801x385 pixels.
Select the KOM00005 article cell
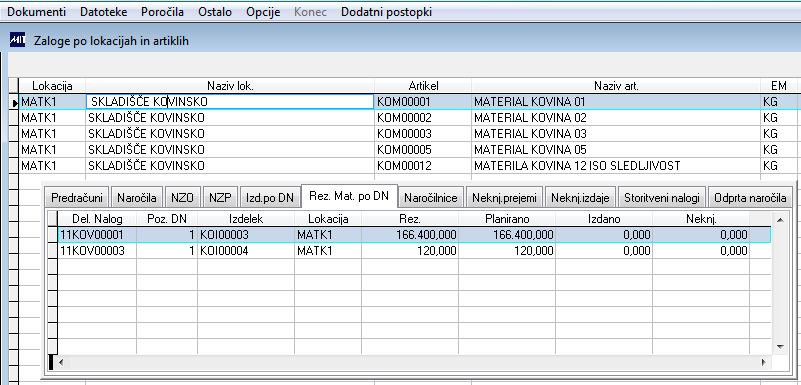tap(423, 150)
